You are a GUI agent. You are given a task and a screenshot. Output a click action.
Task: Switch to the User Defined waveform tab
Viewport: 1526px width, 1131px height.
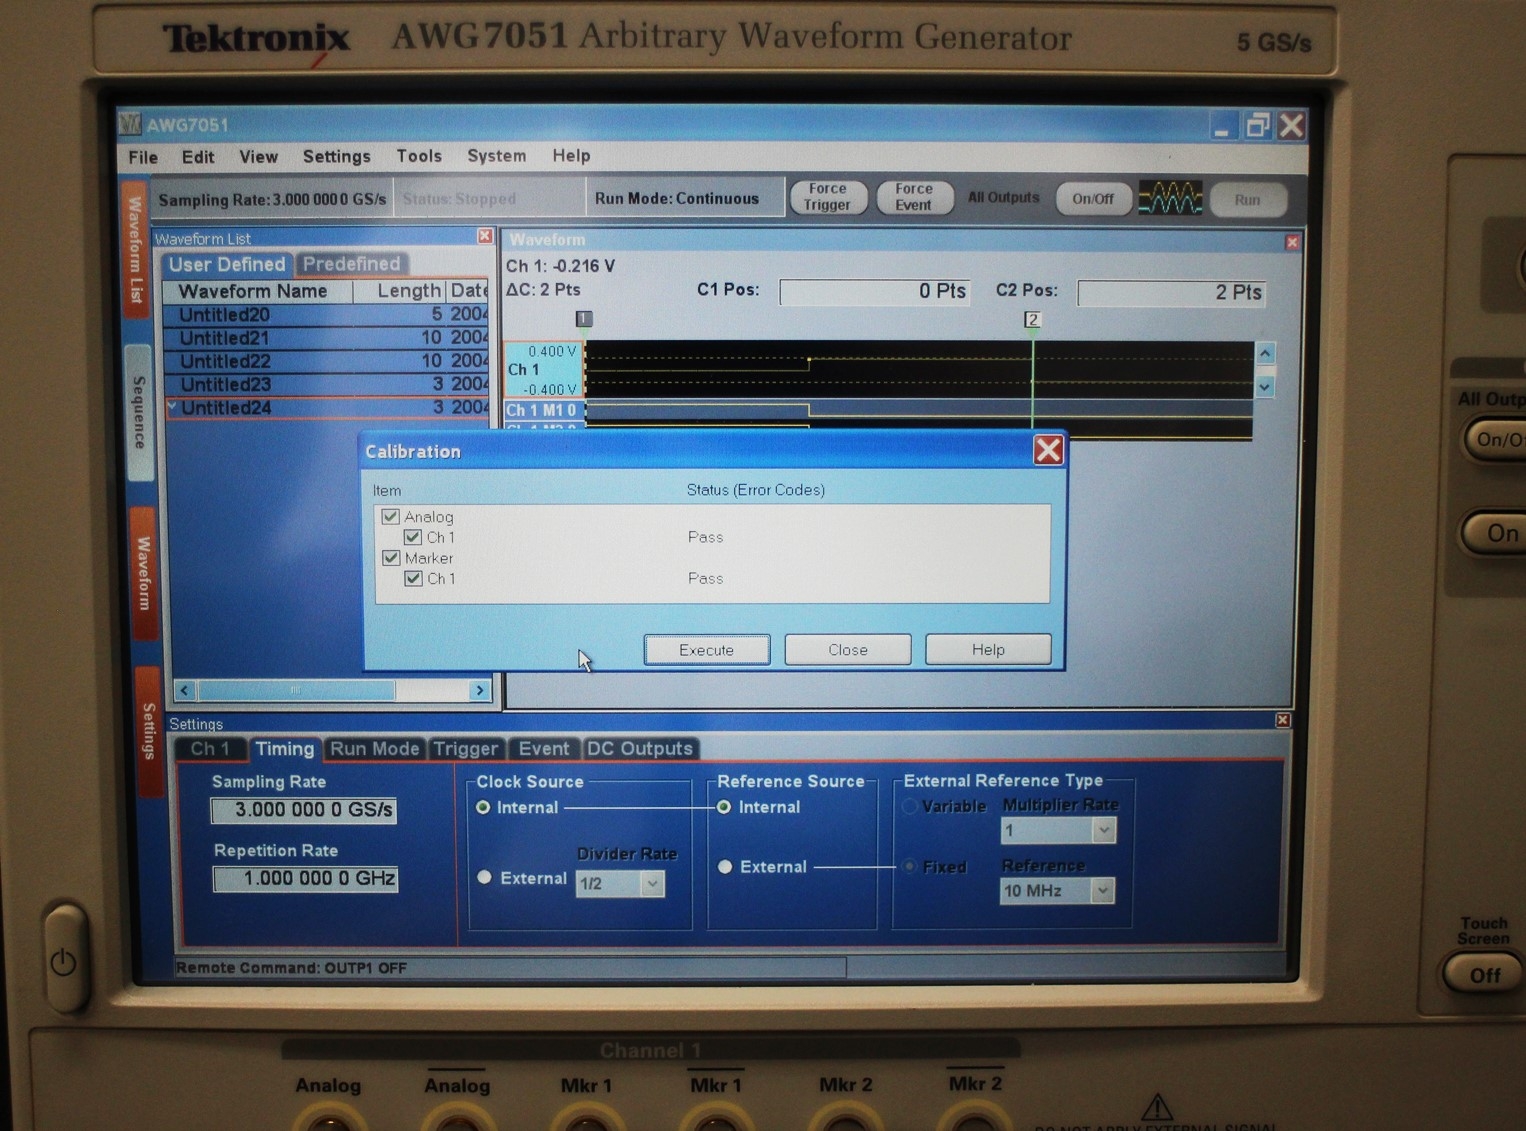tap(227, 264)
